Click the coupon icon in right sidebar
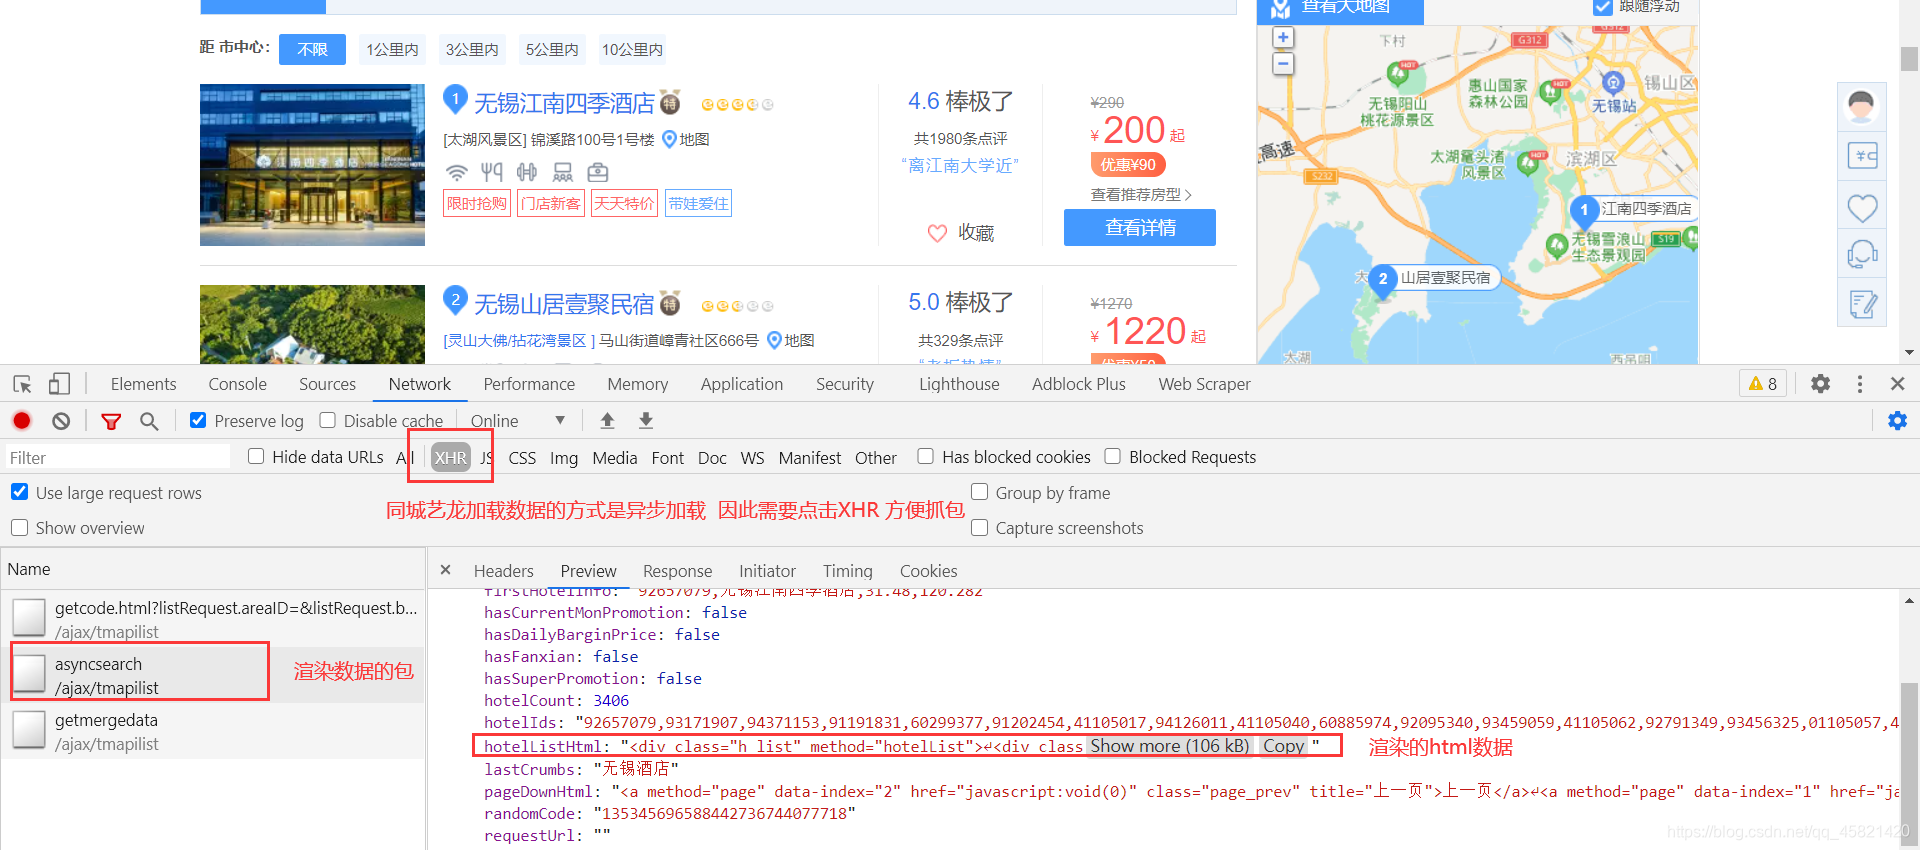1920x850 pixels. pos(1861,155)
